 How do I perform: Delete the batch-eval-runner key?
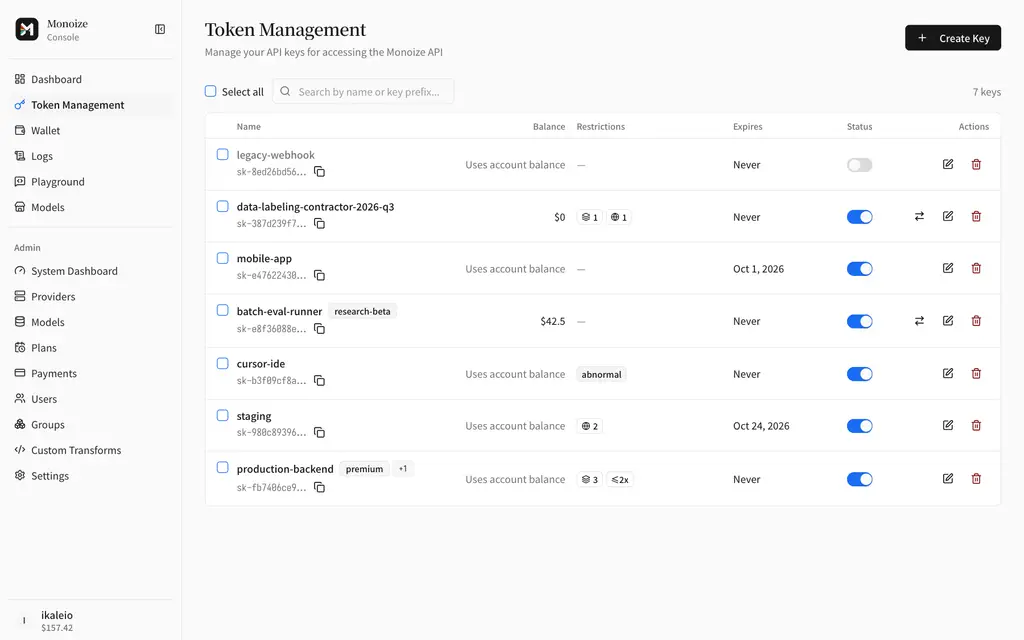[976, 321]
